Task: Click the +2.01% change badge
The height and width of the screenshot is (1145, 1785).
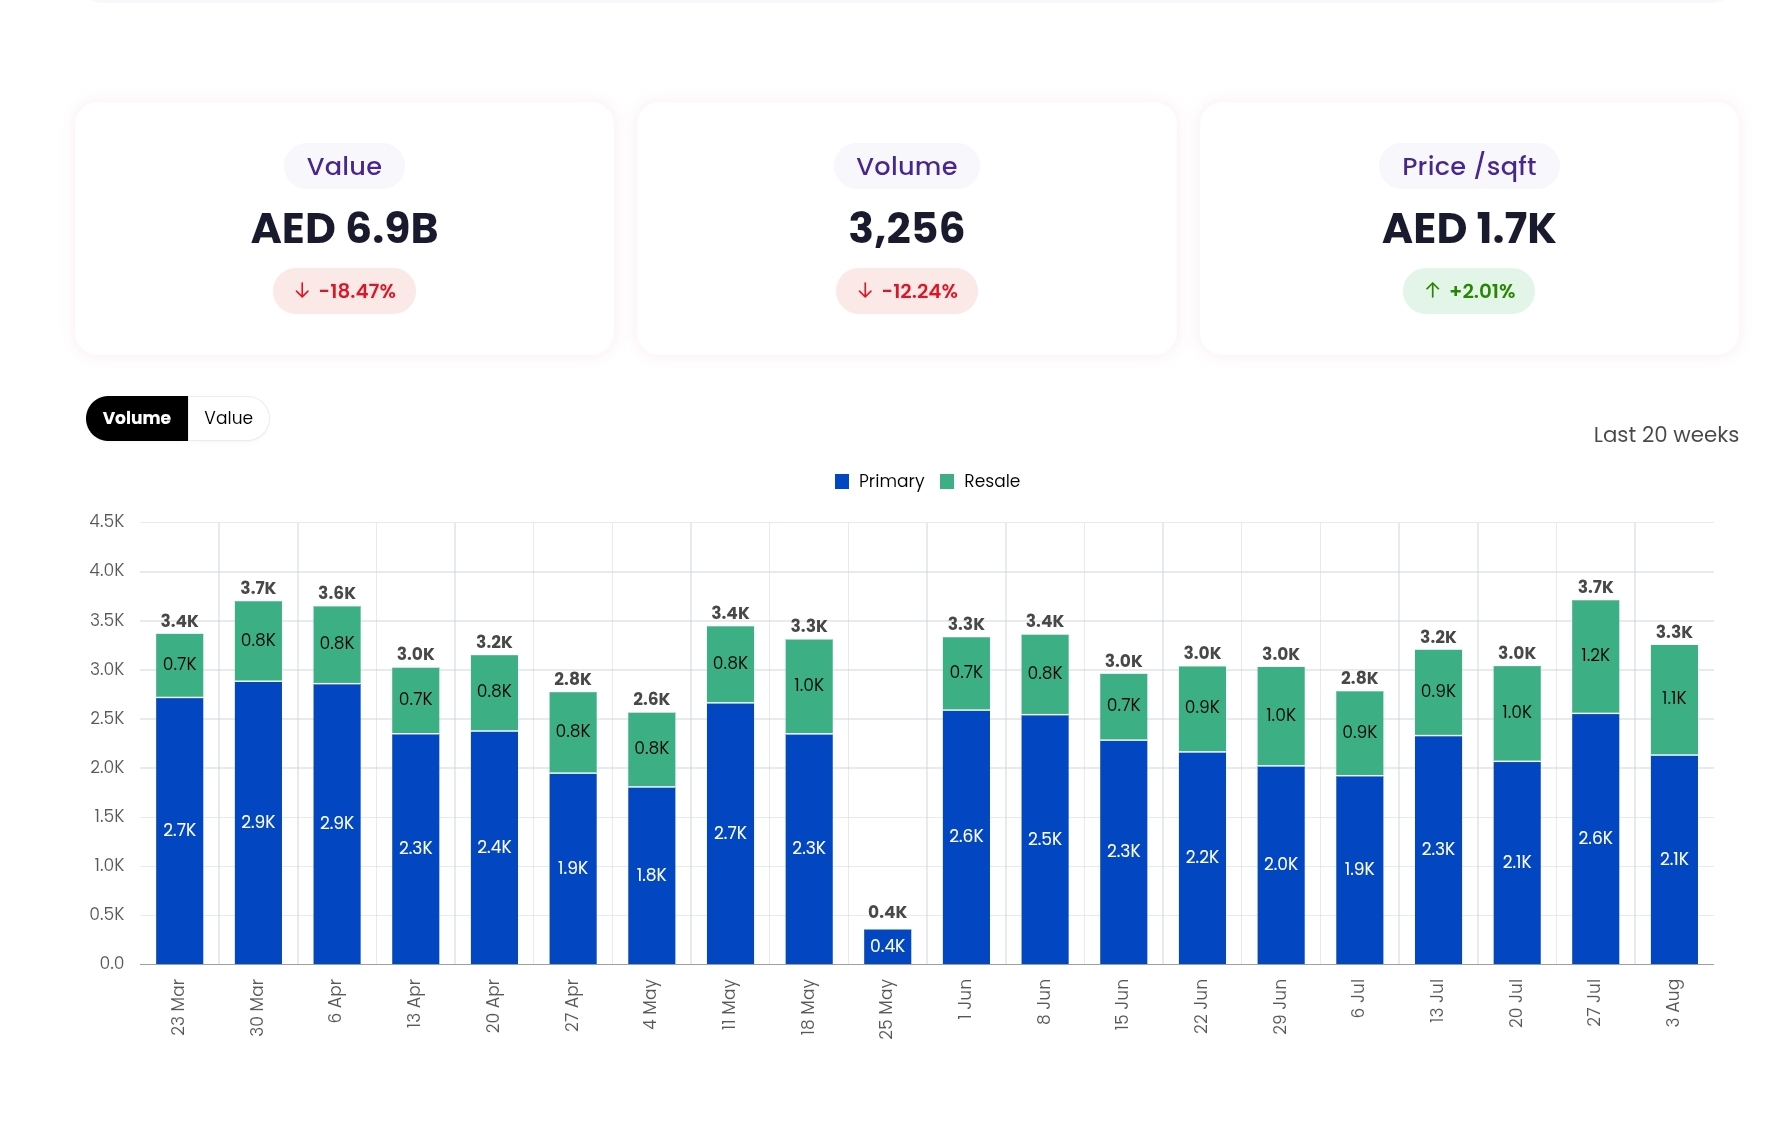Action: coord(1469,291)
